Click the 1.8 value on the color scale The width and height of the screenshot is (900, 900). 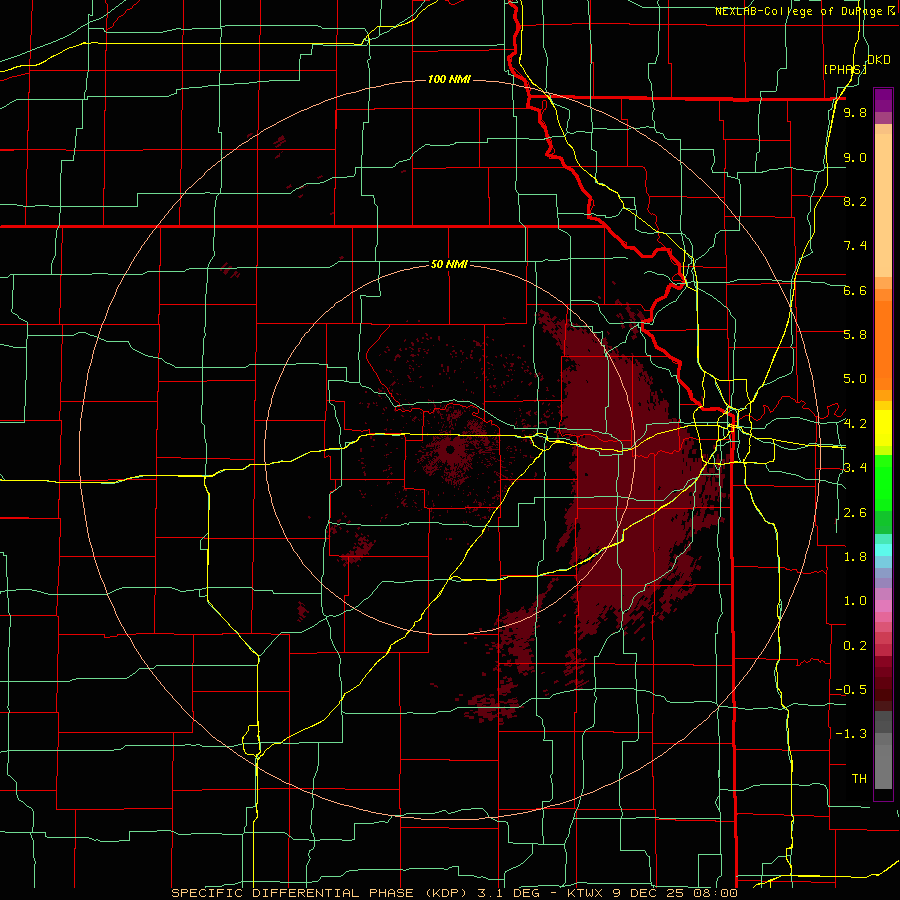(855, 556)
